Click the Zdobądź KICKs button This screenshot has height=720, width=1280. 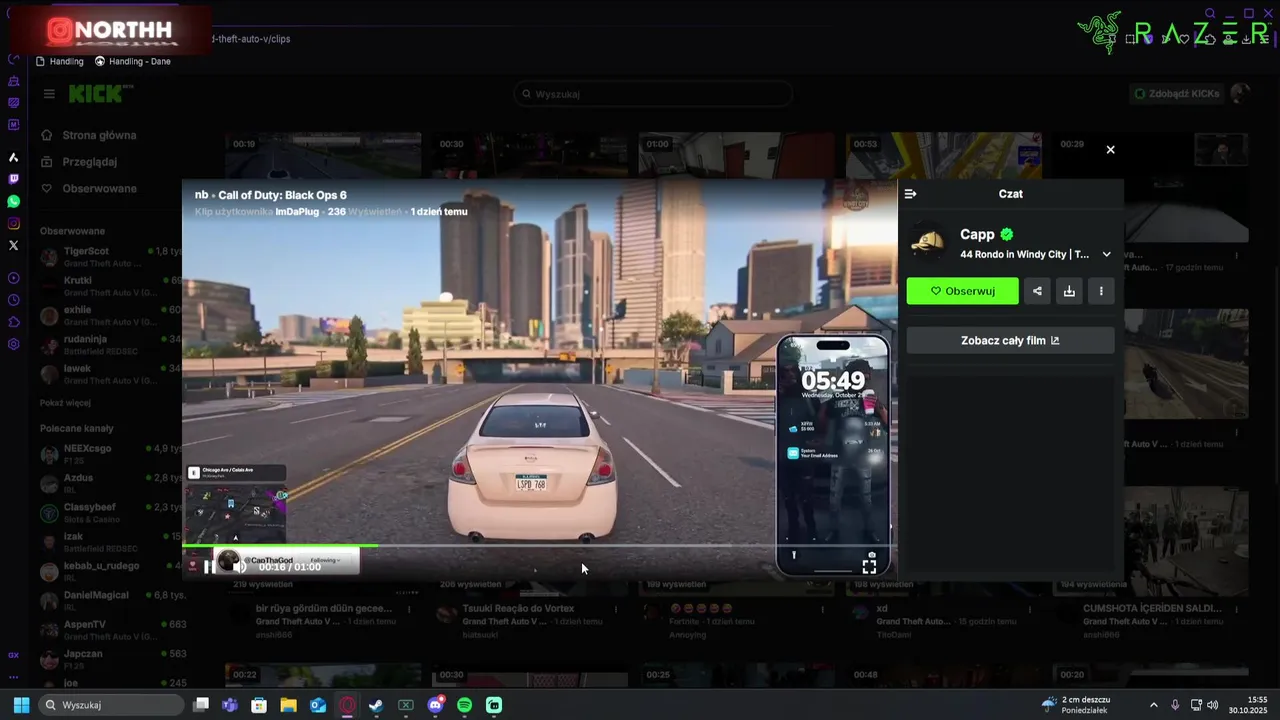click(1176, 93)
